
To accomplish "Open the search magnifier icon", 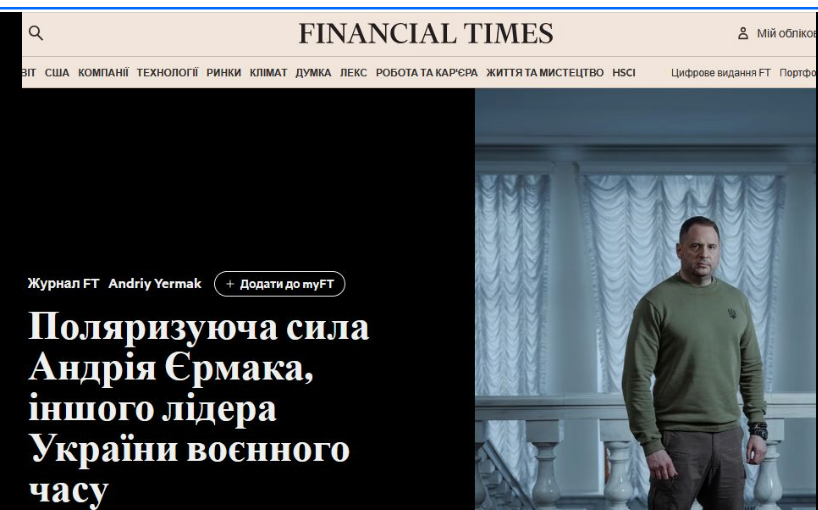I will click(35, 33).
